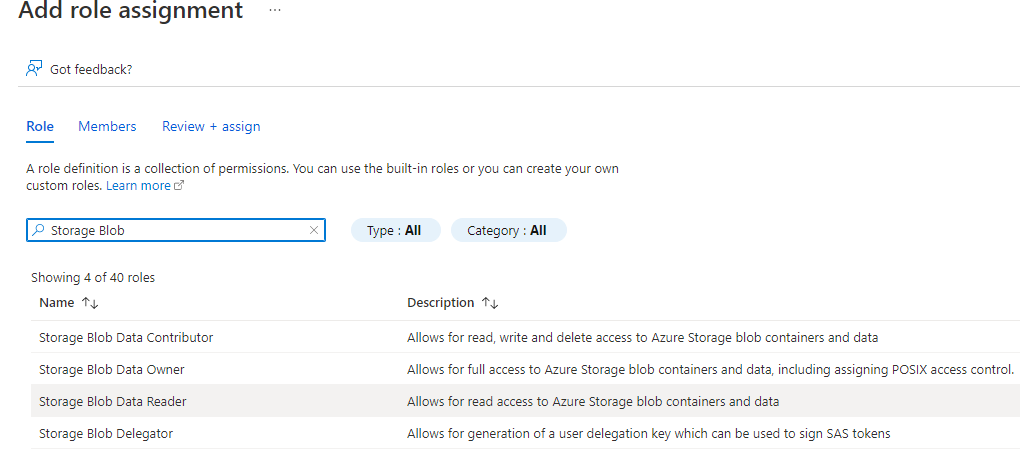Image resolution: width=1020 pixels, height=476 pixels.
Task: Switch to the Review + assign tab
Action: [x=211, y=126]
